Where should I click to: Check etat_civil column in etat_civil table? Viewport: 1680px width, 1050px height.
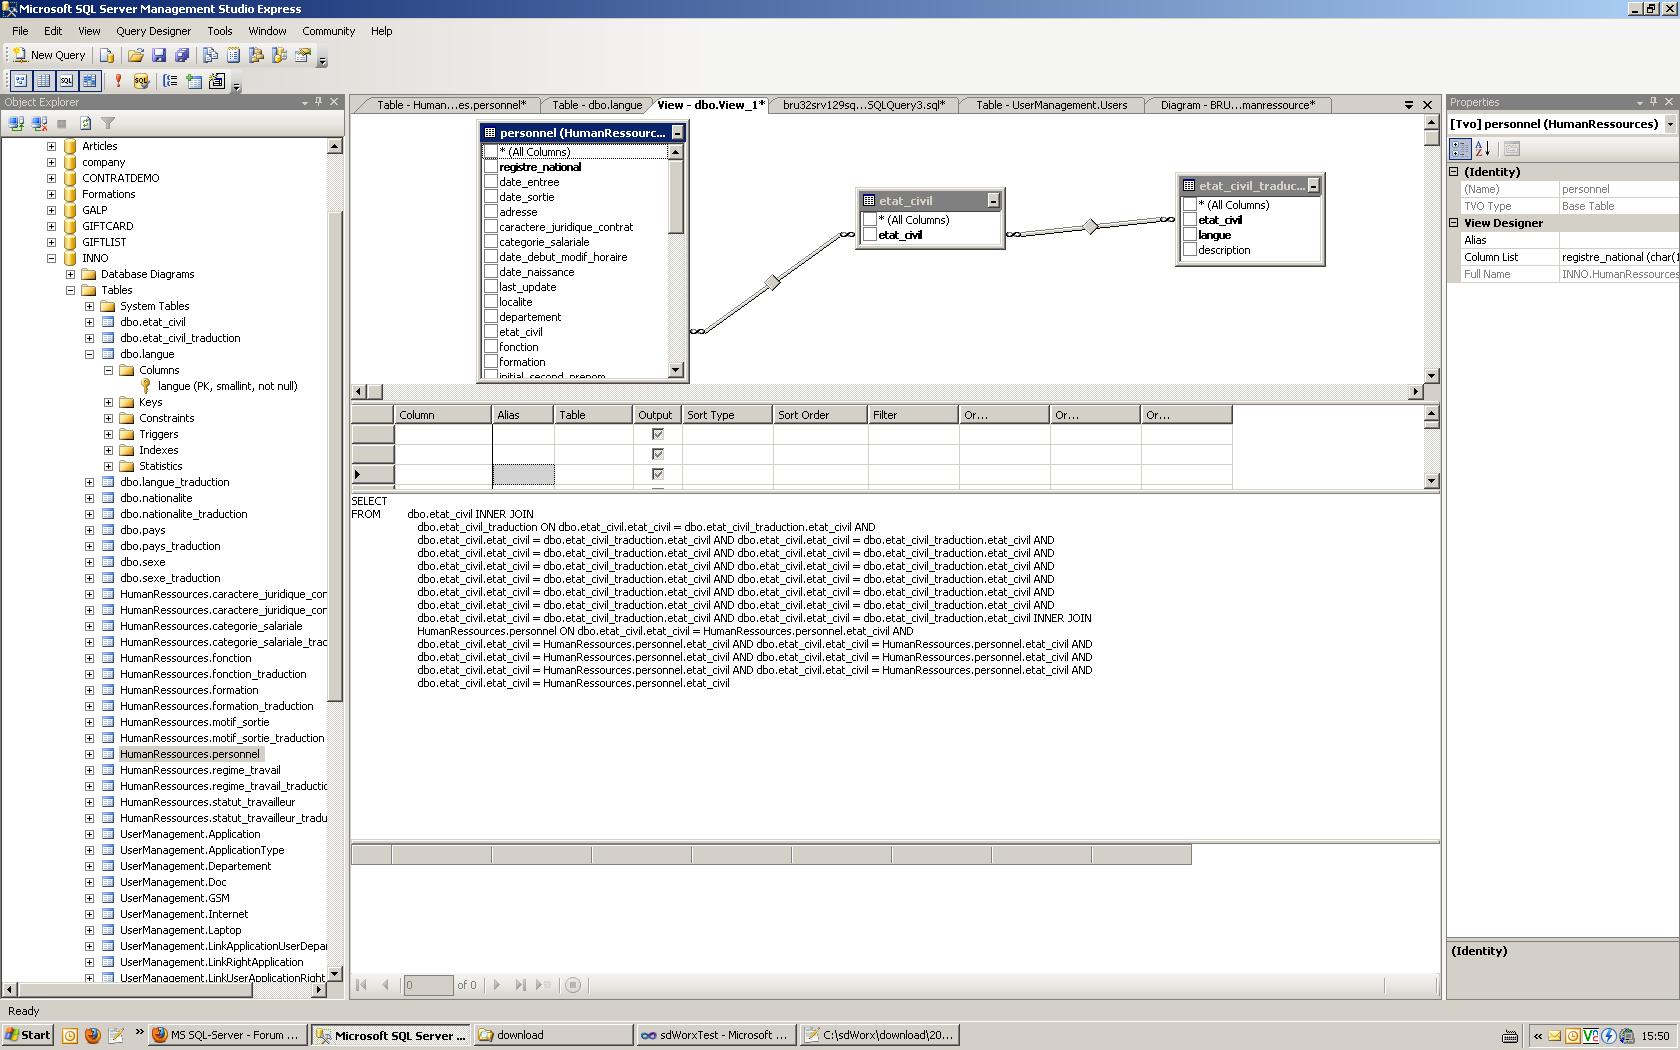click(870, 235)
